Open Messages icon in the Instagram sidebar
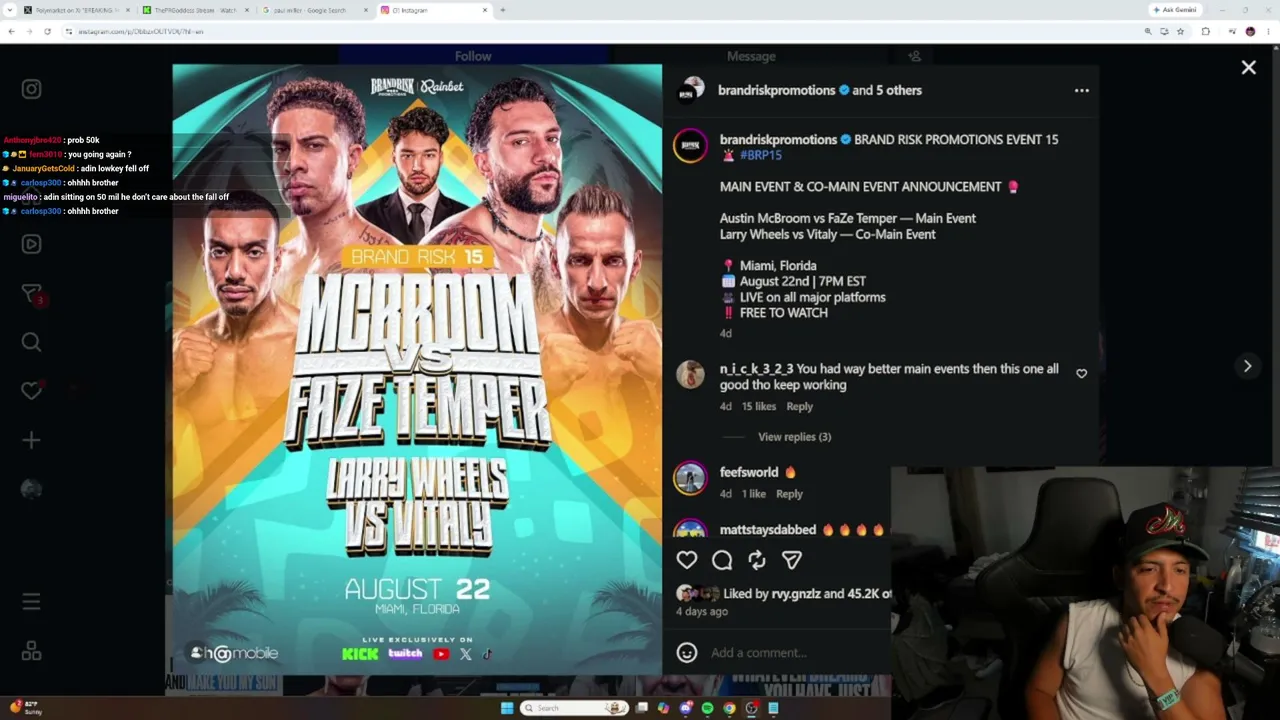Image resolution: width=1280 pixels, height=720 pixels. [31, 293]
